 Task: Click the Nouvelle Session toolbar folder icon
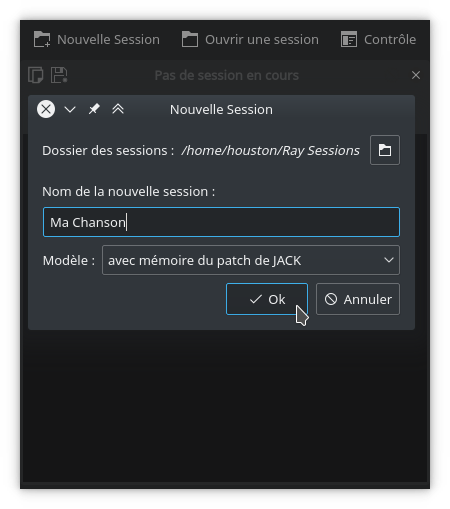click(42, 40)
